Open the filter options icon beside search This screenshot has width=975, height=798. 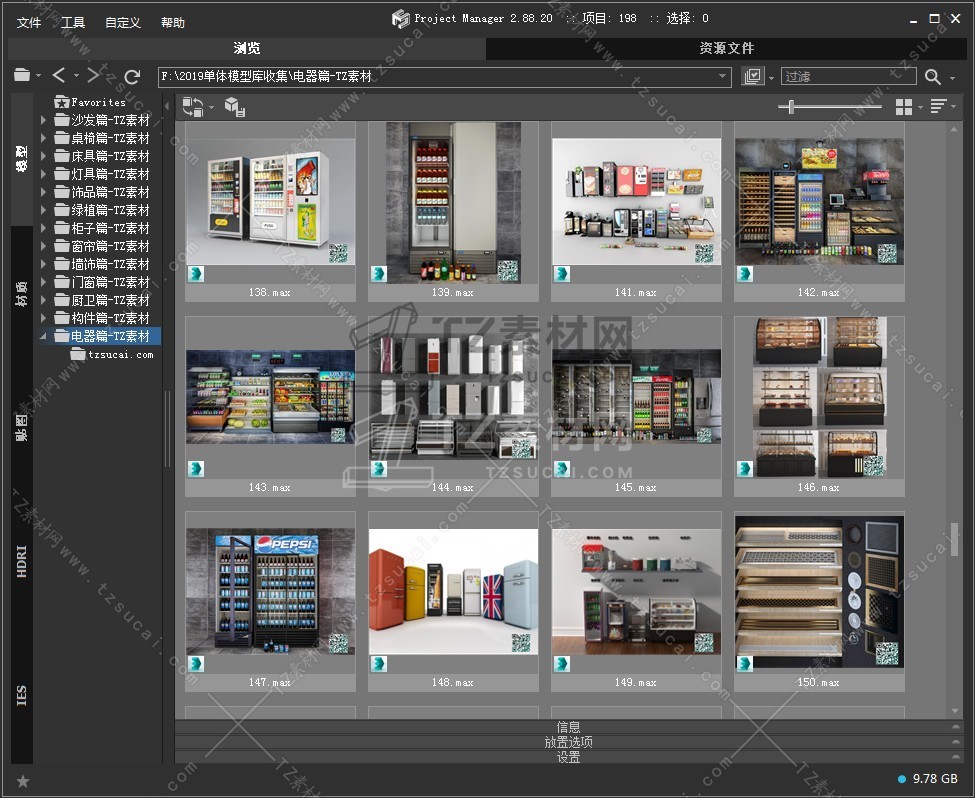752,77
